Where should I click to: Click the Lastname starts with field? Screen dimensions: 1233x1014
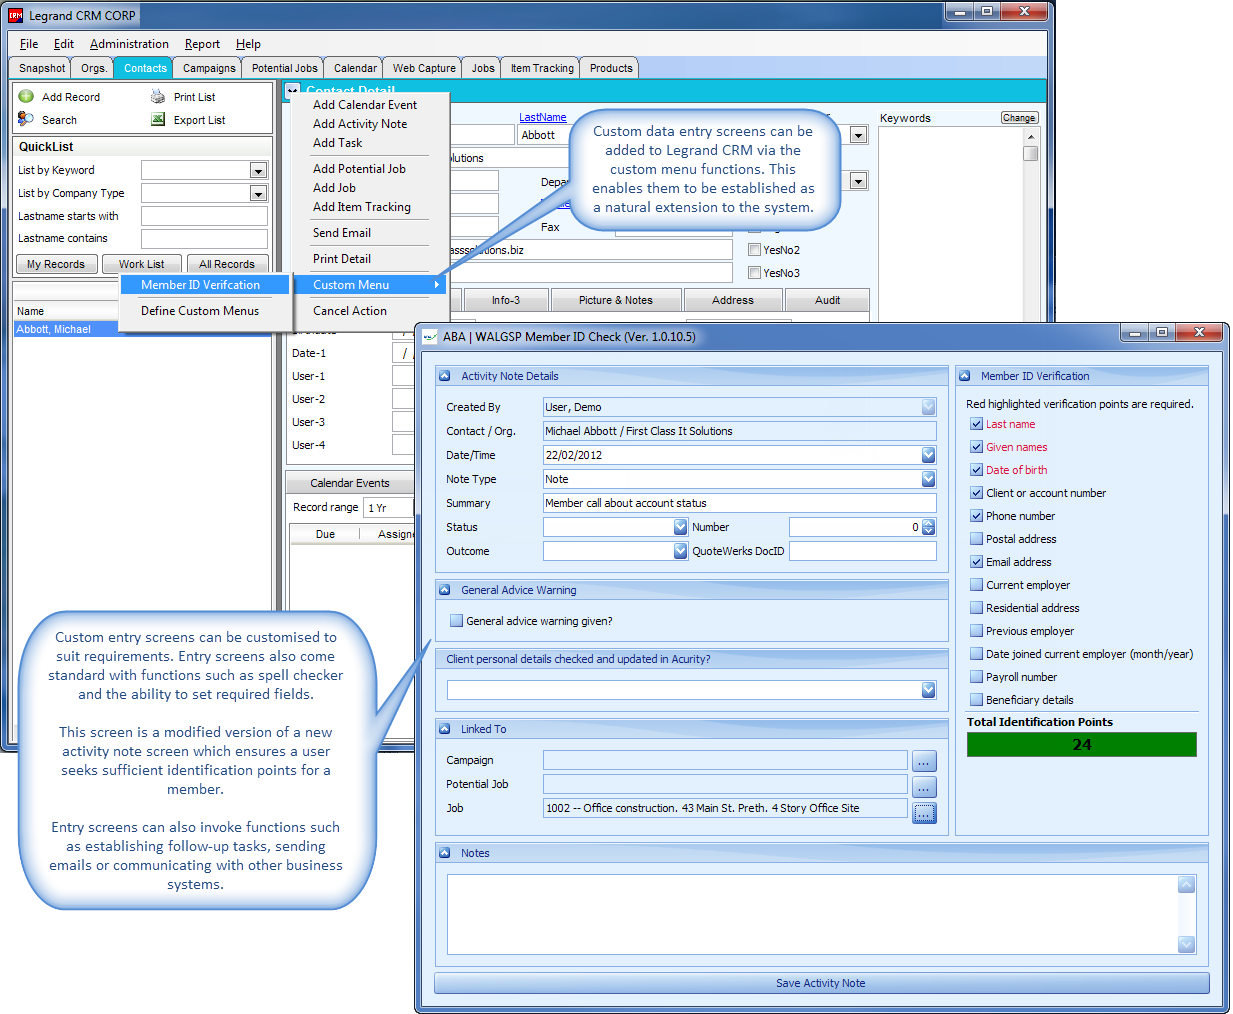pos(204,216)
